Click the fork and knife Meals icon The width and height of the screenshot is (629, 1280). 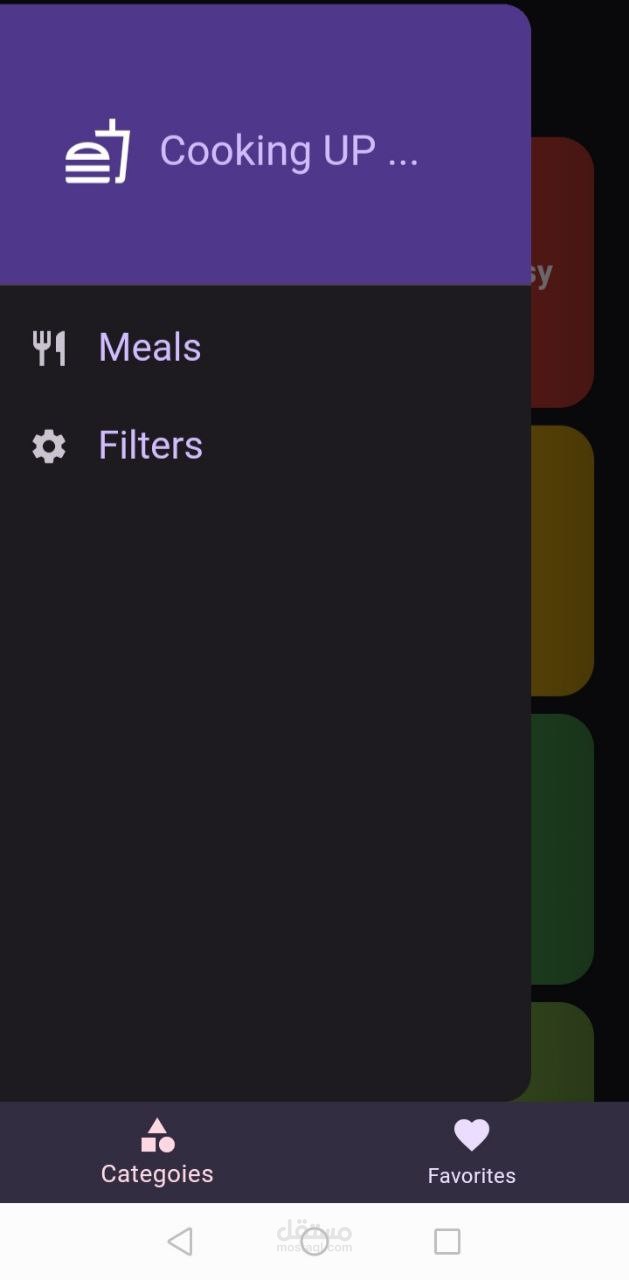(x=49, y=348)
